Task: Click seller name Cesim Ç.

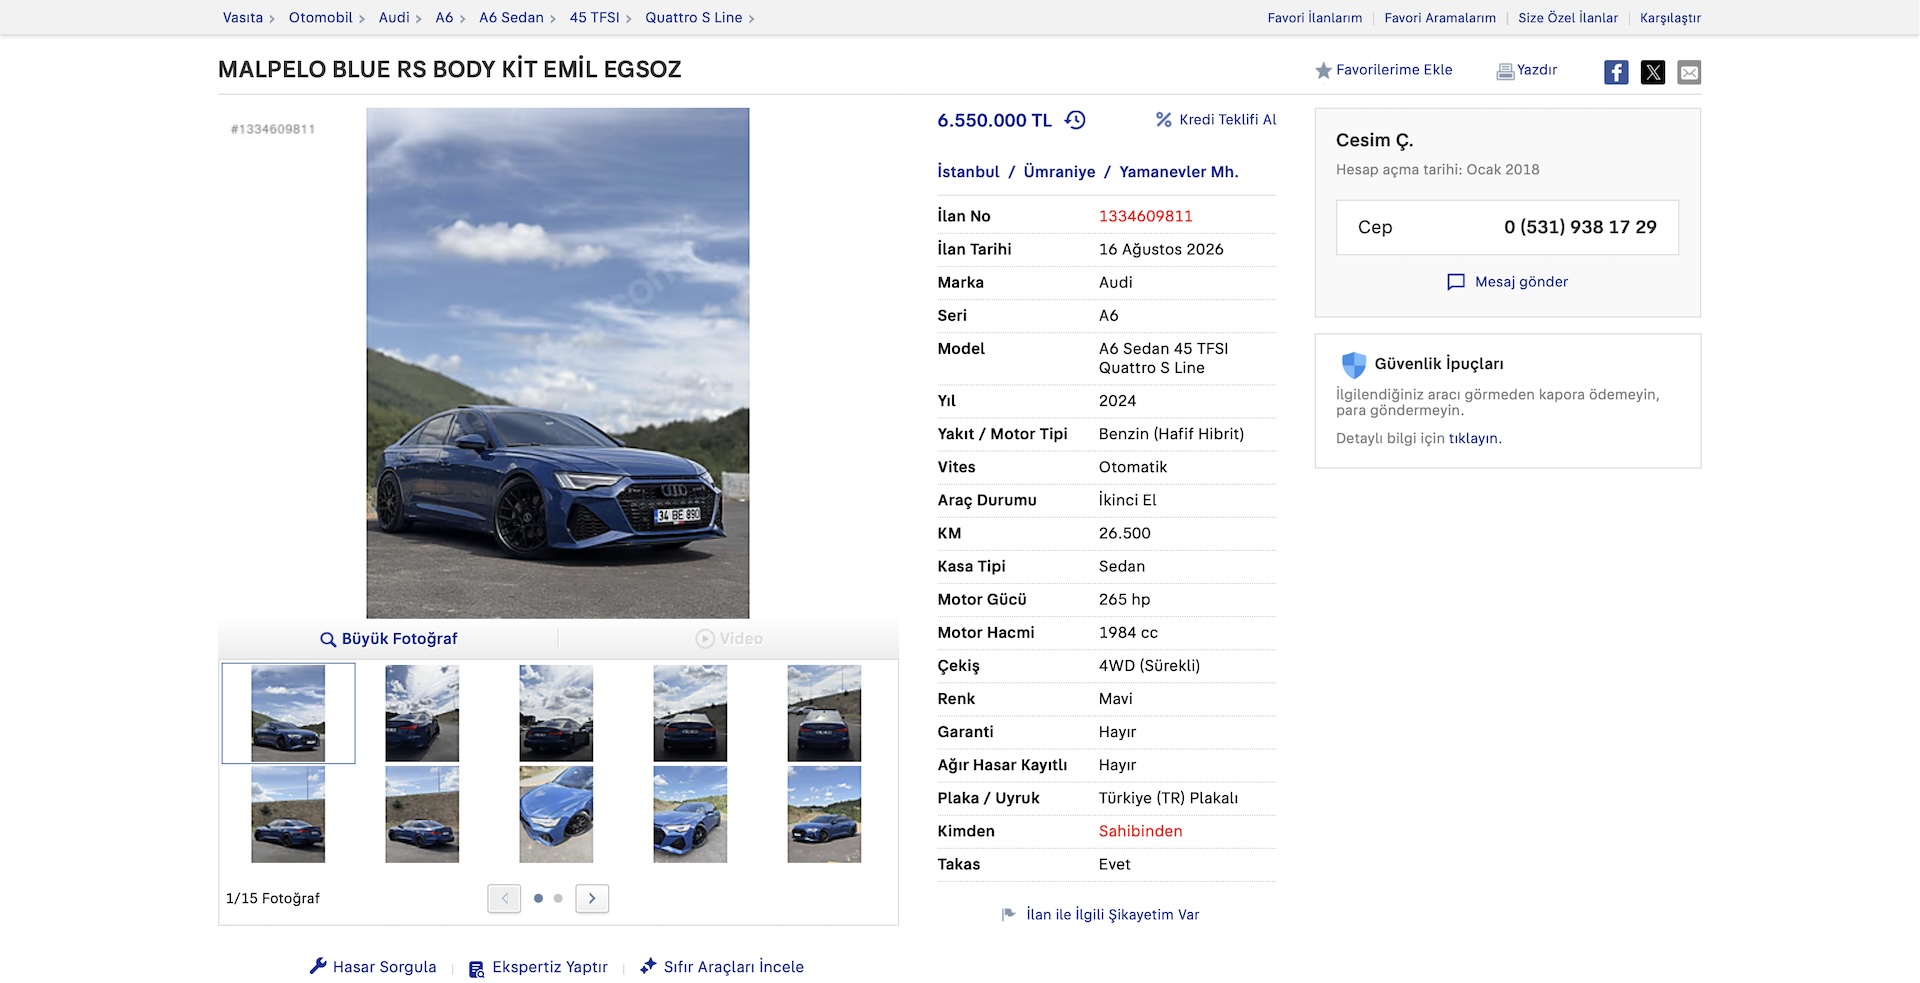Action: [x=1374, y=140]
